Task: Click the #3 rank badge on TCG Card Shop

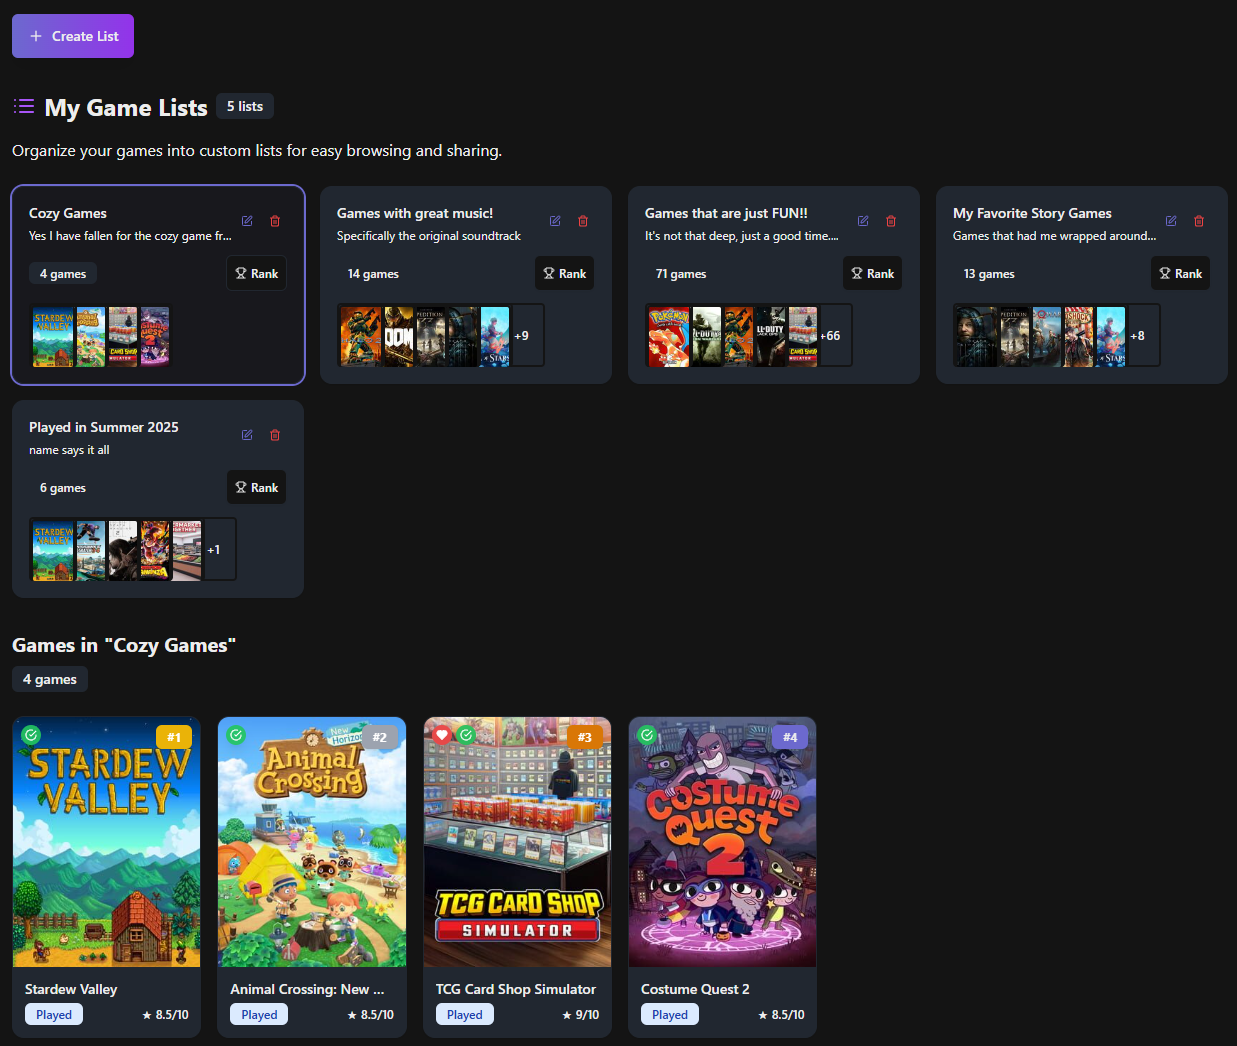Action: pos(585,737)
